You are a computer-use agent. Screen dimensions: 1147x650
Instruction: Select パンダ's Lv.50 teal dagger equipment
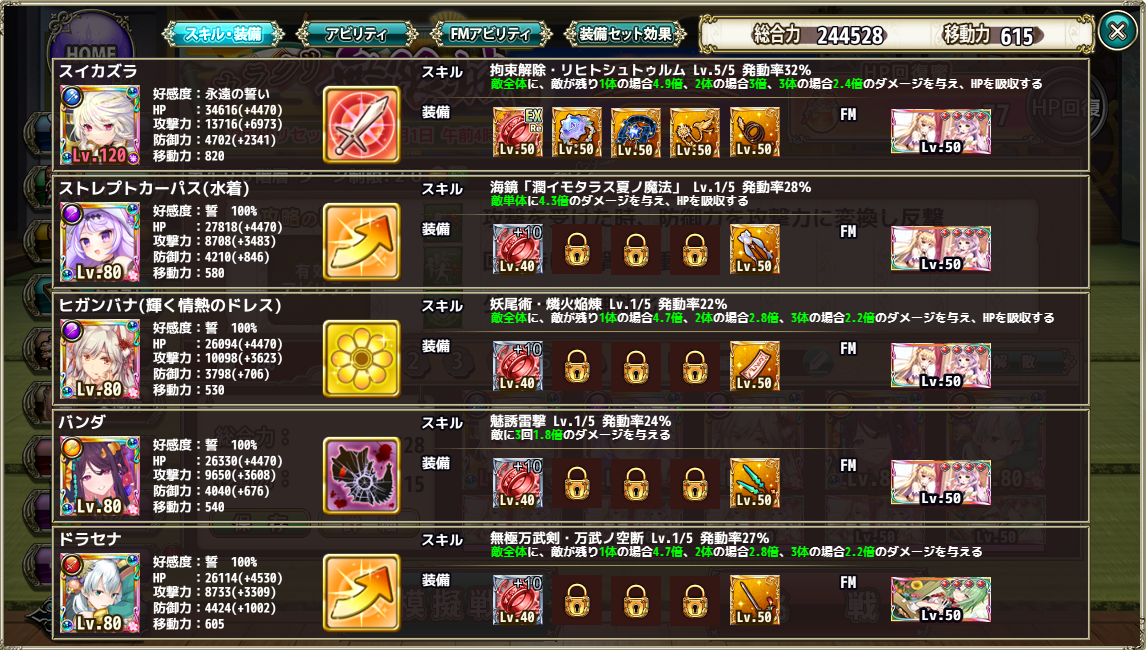coord(754,483)
